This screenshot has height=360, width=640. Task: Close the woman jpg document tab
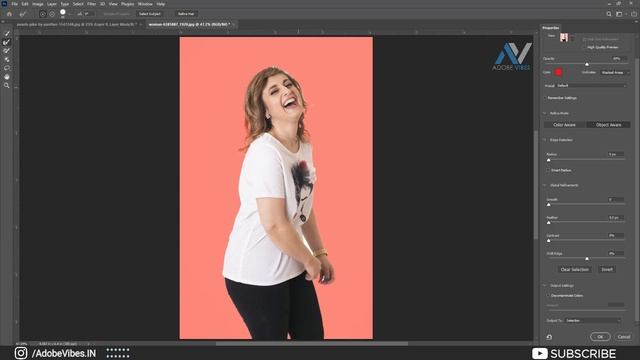(x=235, y=24)
